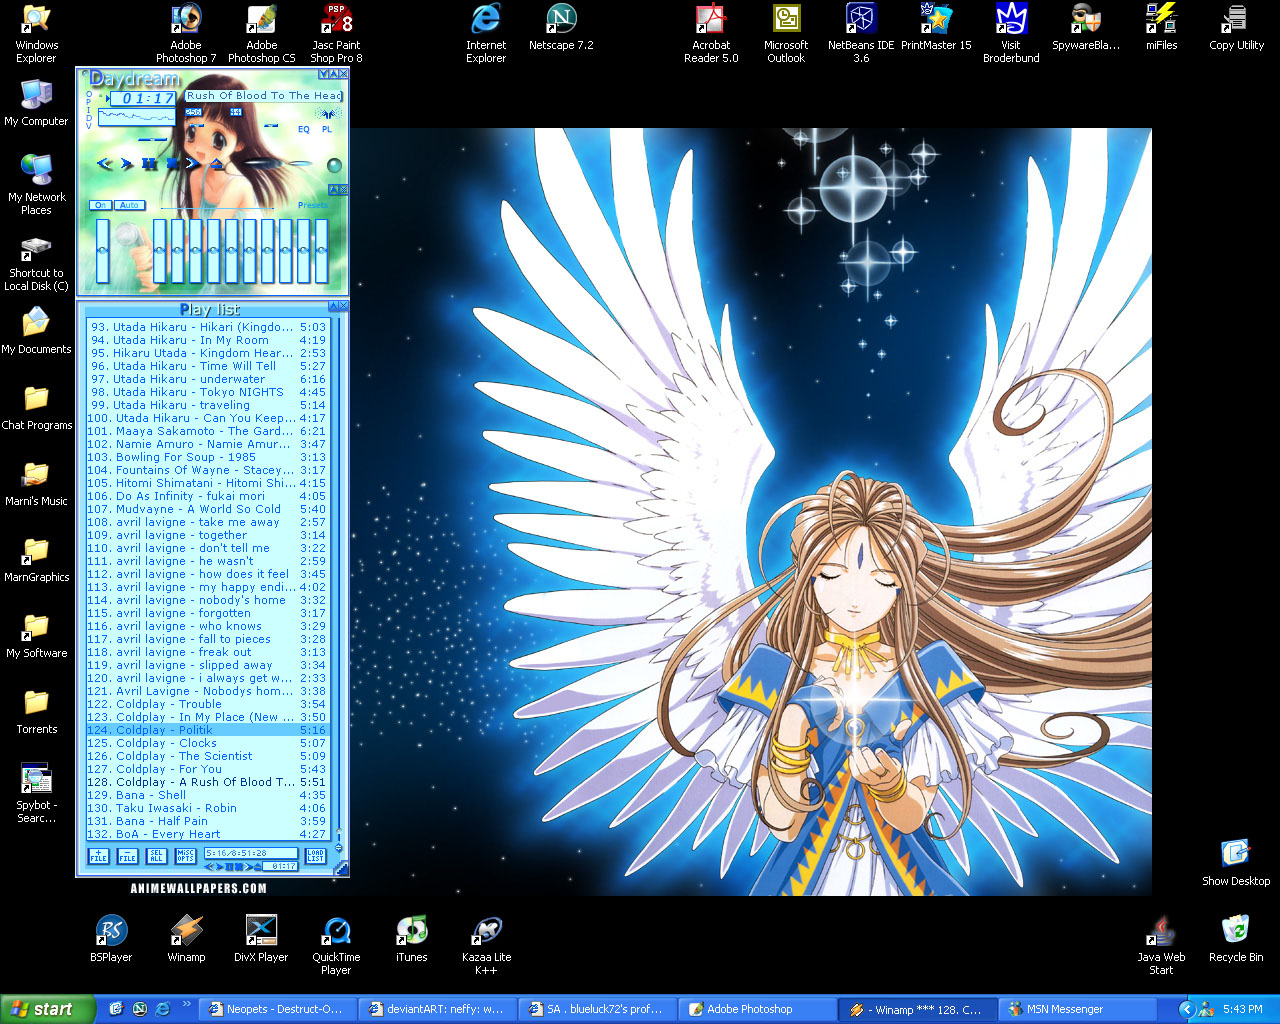Open Chat Programs folder
This screenshot has width=1280, height=1024.
[x=36, y=407]
